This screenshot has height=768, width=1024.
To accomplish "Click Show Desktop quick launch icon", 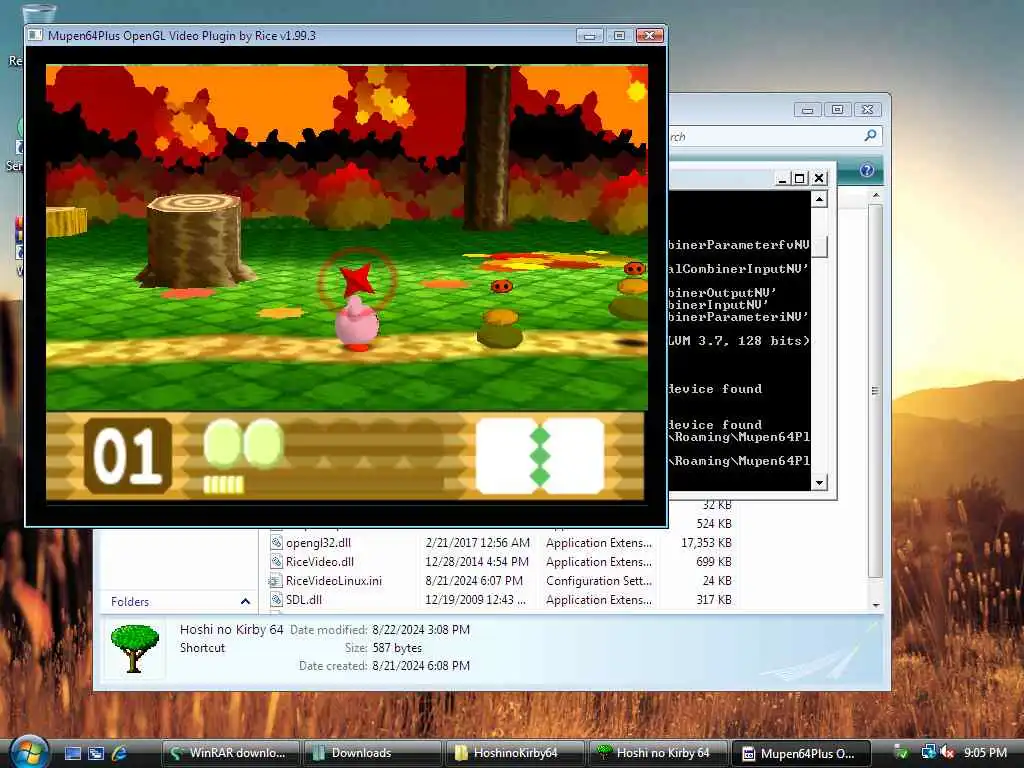I will 72,753.
